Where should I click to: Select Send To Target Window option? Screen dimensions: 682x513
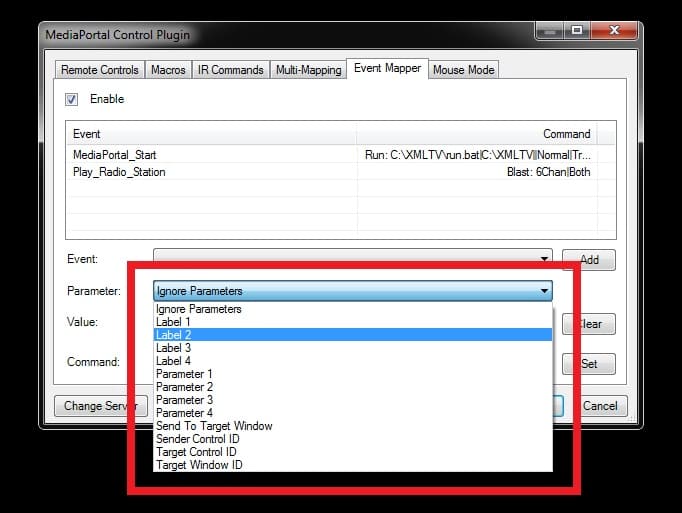click(214, 426)
